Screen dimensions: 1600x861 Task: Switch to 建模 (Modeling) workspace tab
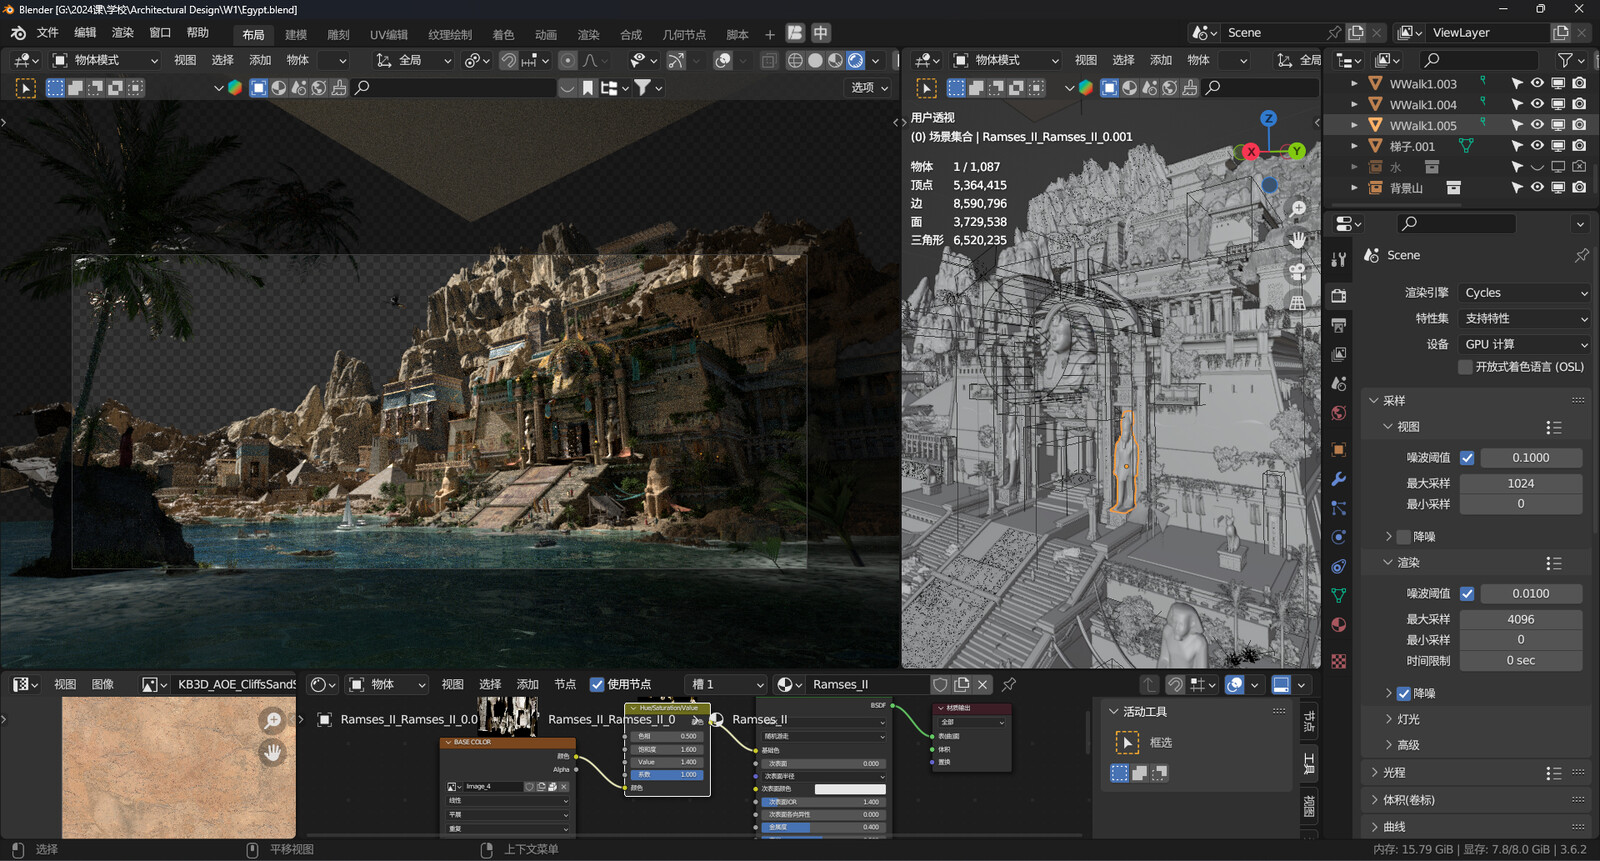[296, 35]
